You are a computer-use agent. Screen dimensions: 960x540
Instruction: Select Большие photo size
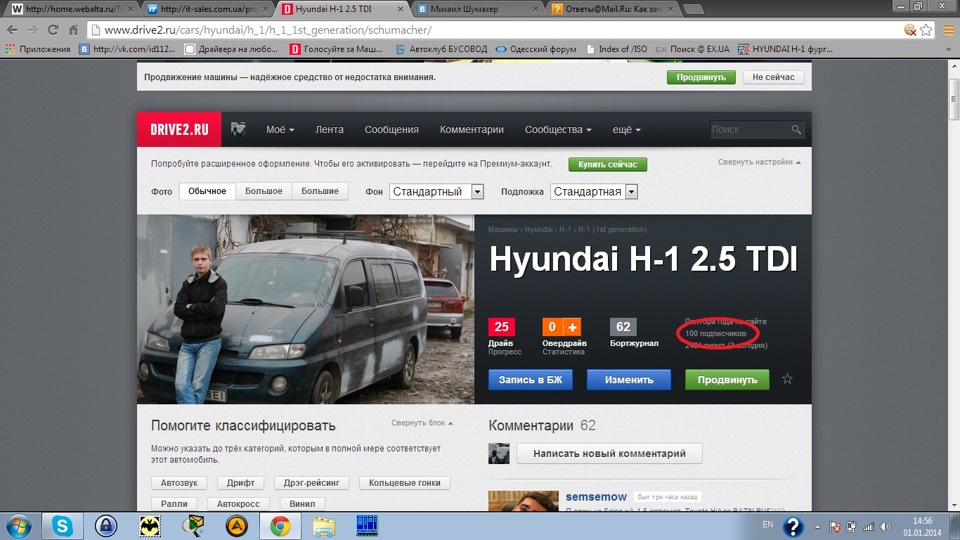(320, 191)
